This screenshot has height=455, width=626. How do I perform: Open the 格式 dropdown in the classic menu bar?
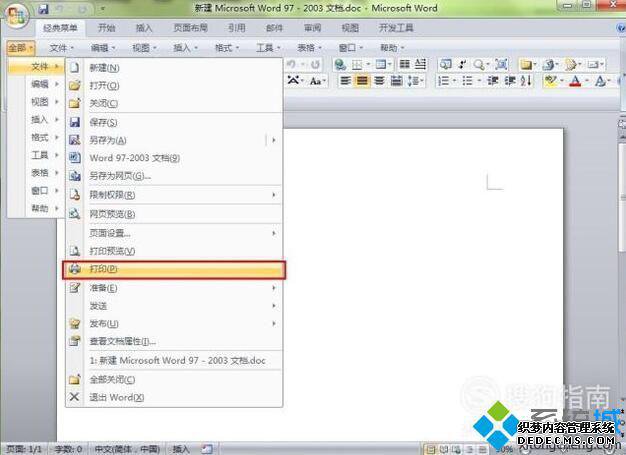(x=226, y=48)
